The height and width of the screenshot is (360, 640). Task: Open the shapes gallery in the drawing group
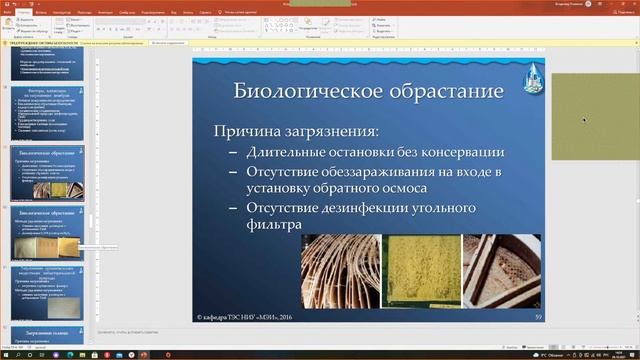(281, 25)
